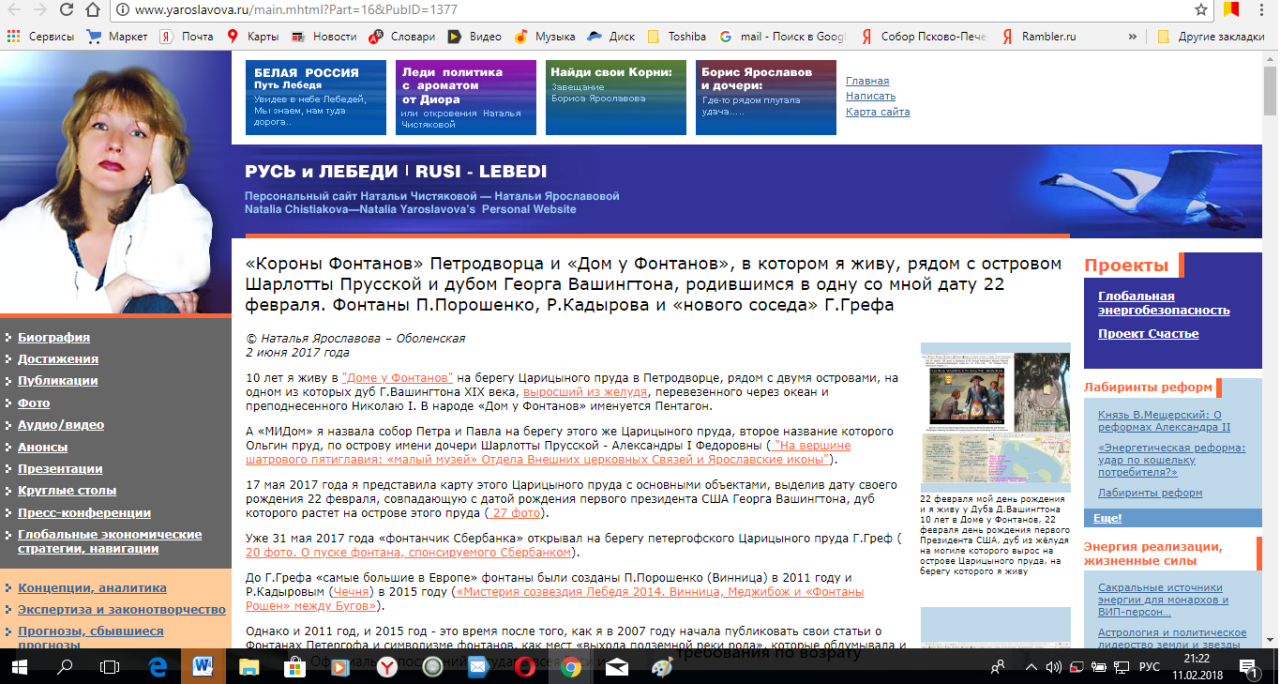Open the Windows notification center

coord(1249,666)
